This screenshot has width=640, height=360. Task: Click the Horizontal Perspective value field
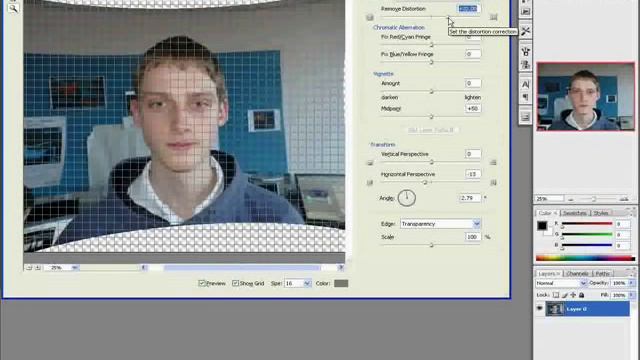(473, 174)
